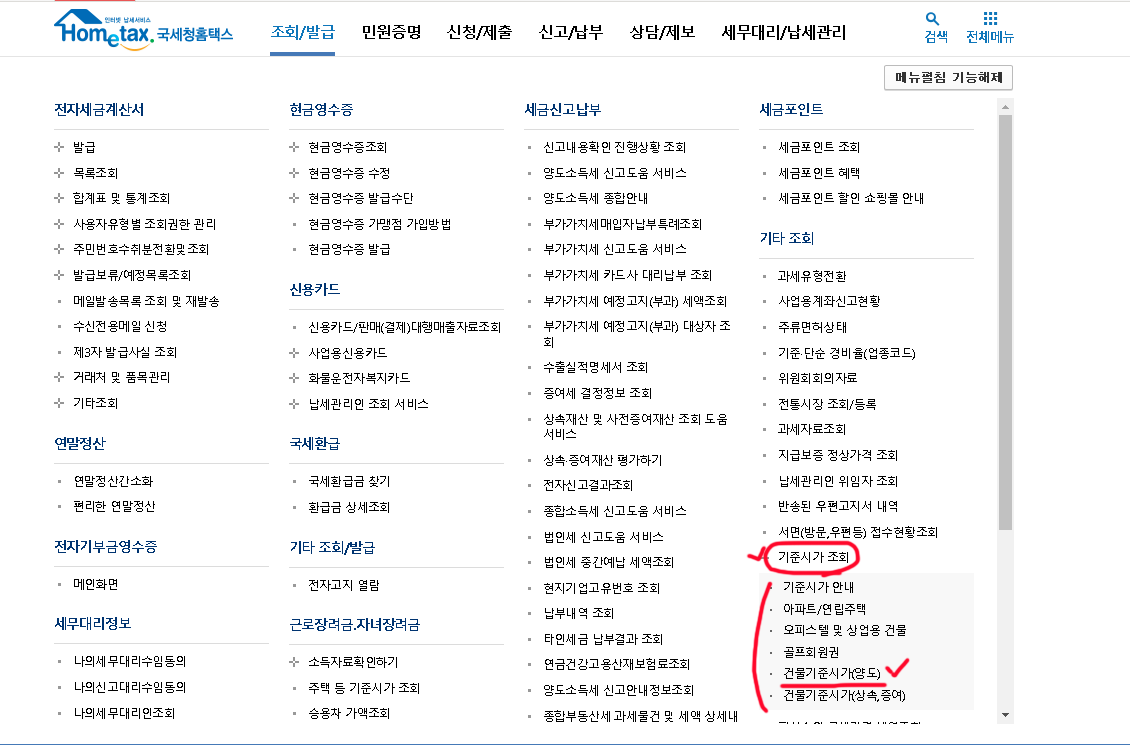This screenshot has height=745, width=1130.
Task: Select 건물기준시가(양도) submenu item
Action: (832, 673)
